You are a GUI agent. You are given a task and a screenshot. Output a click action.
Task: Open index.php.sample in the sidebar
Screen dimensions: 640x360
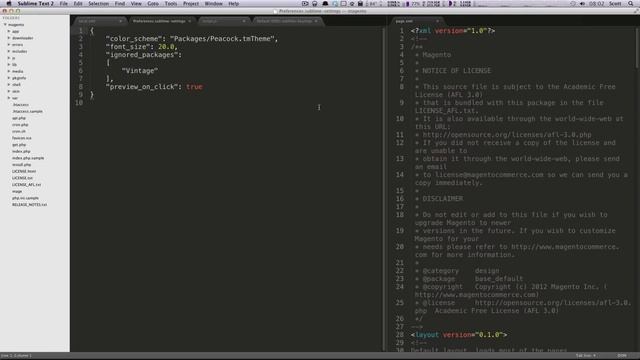click(x=28, y=158)
